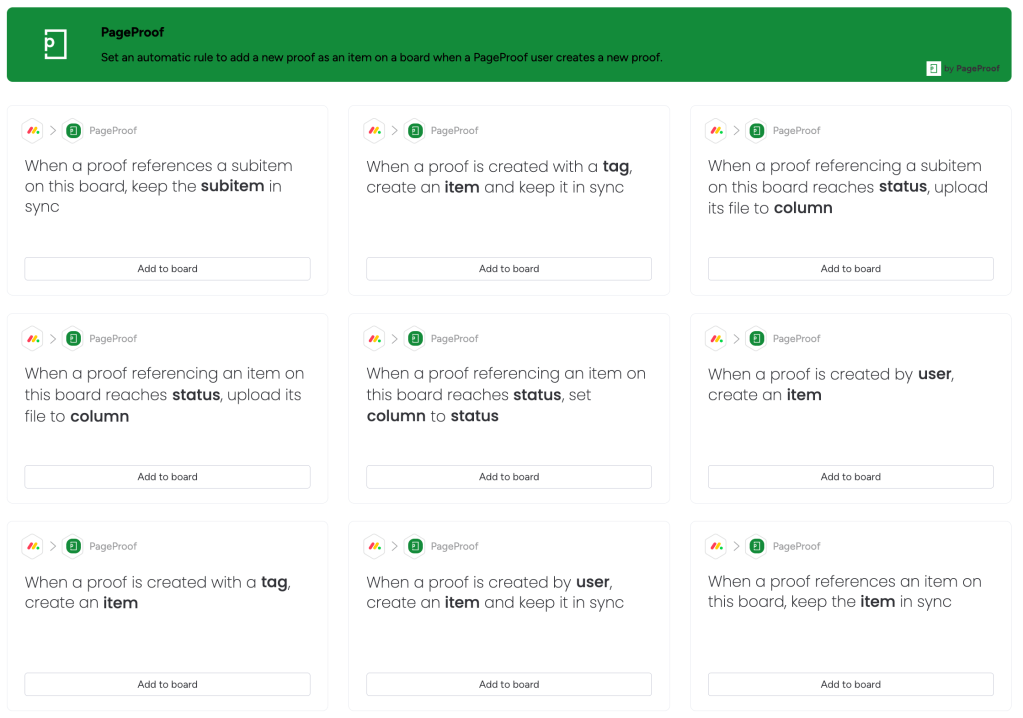Click the arrow chevron on "set column to status" card
The height and width of the screenshot is (718, 1023).
coord(394,338)
